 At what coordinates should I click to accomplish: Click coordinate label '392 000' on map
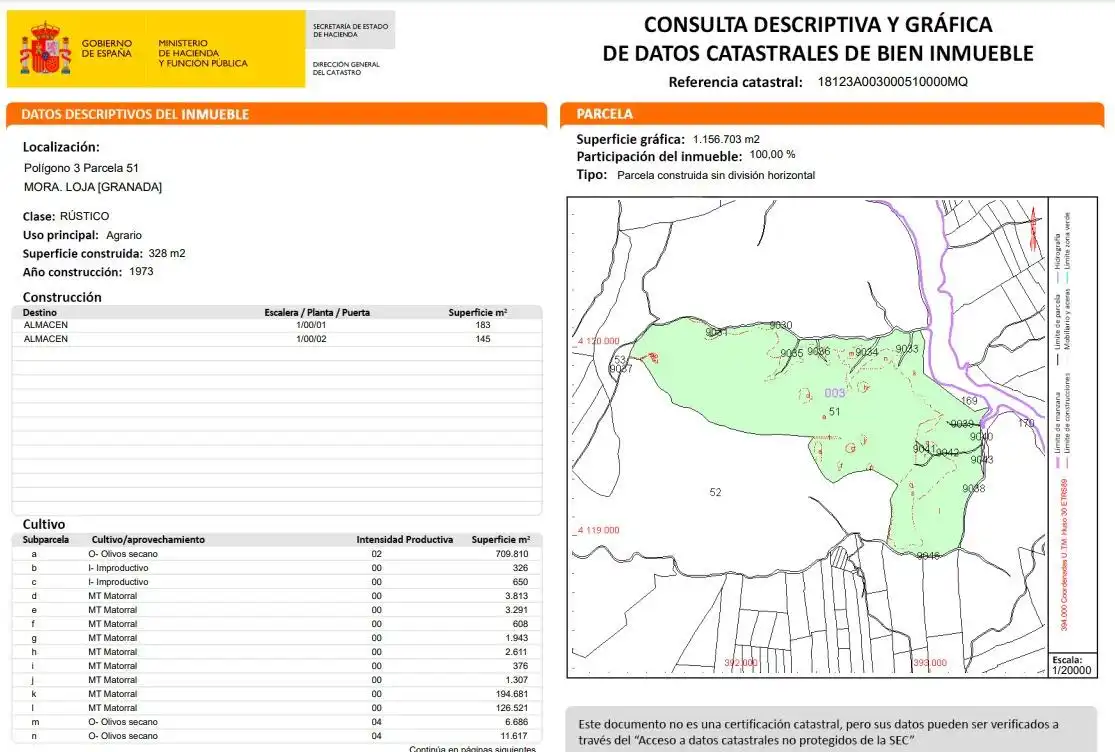[741, 662]
